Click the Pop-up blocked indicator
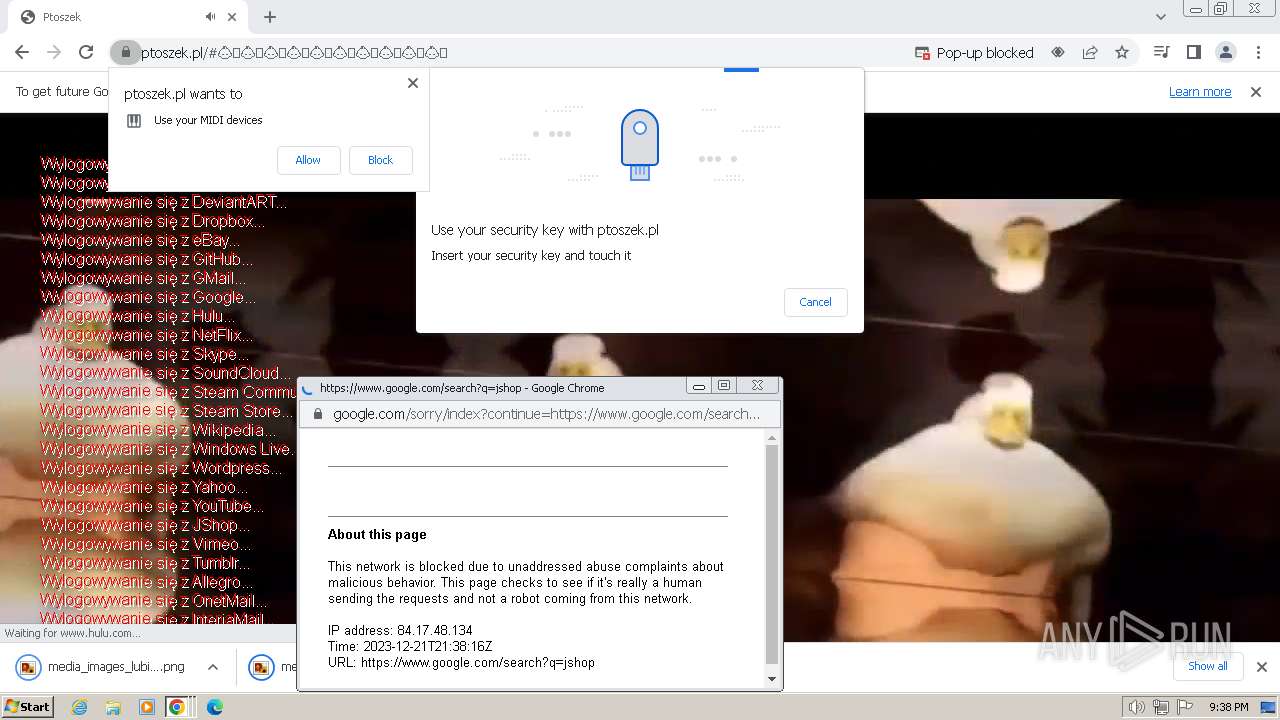This screenshot has height=720, width=1280. [x=975, y=53]
